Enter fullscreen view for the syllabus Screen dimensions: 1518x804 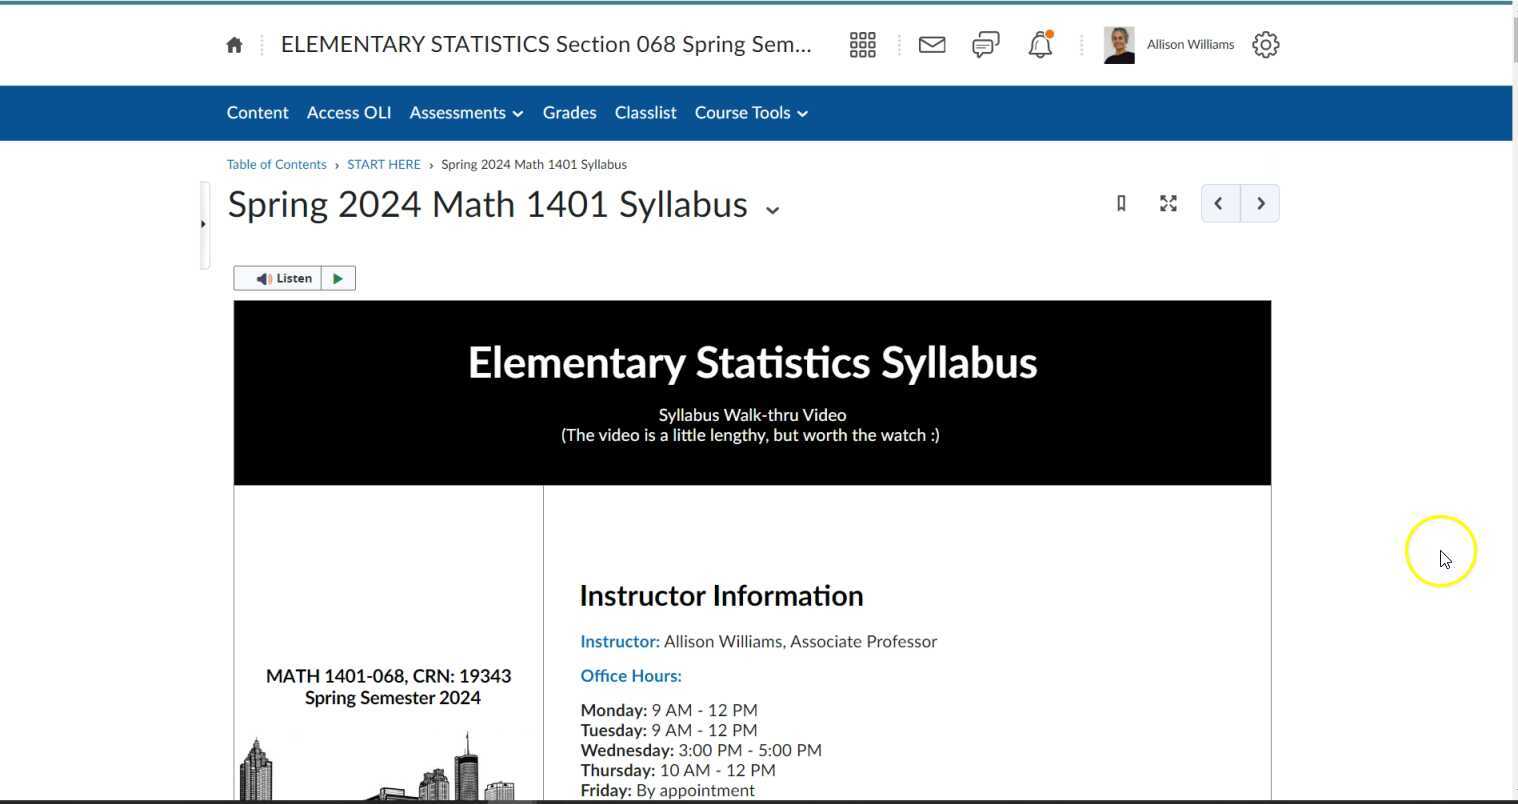[1168, 203]
